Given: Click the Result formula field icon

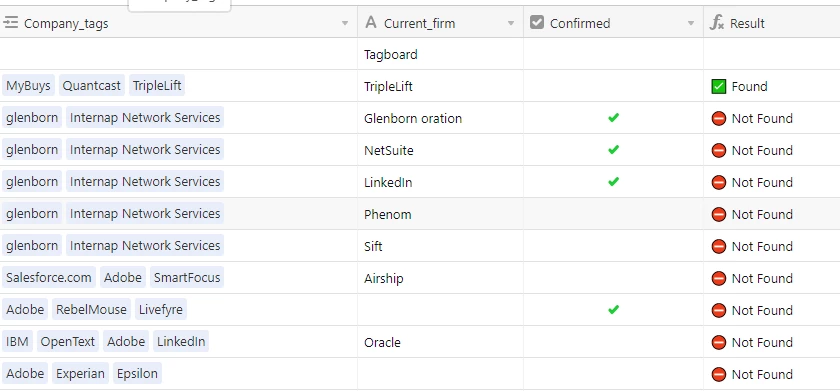Looking at the screenshot, I should [x=716, y=22].
